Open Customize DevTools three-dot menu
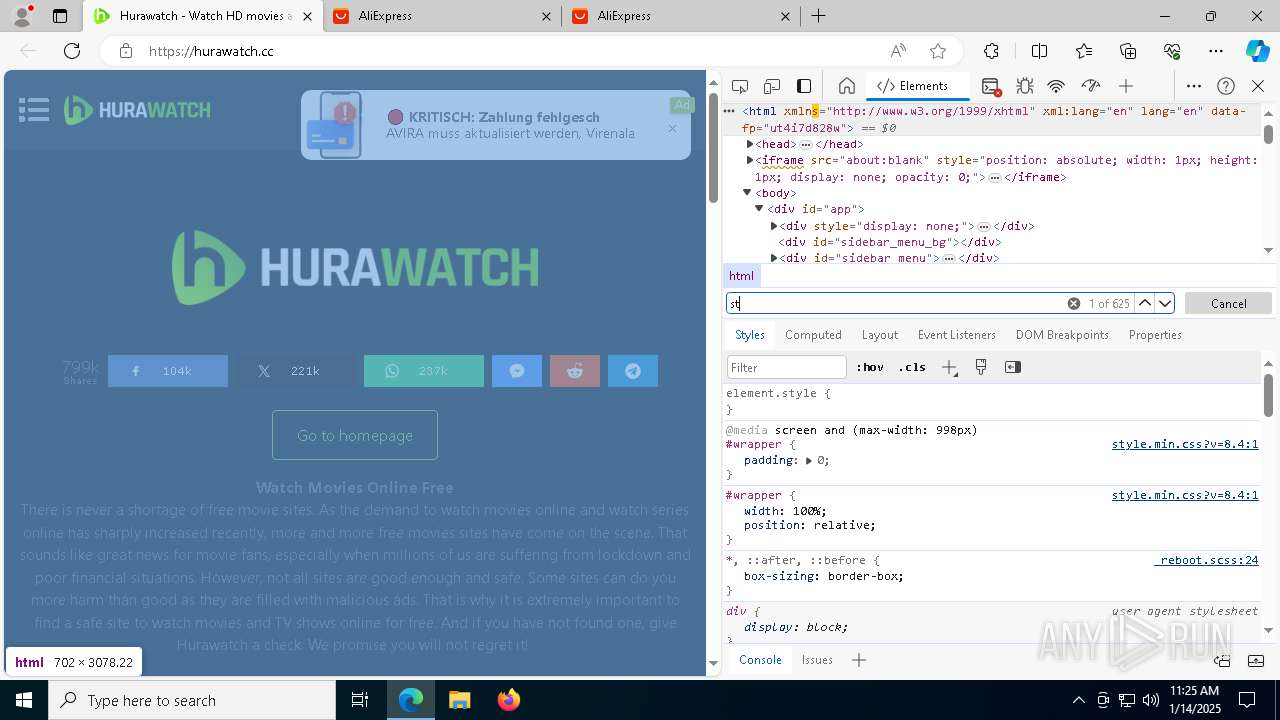 [1194, 86]
